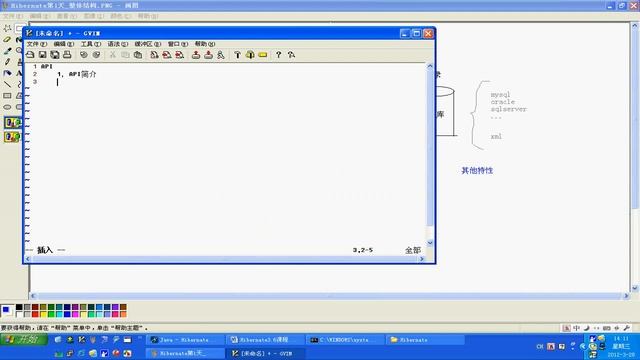Select the Pencil tool in Paint toolbox

pyautogui.click(x=7, y=62)
